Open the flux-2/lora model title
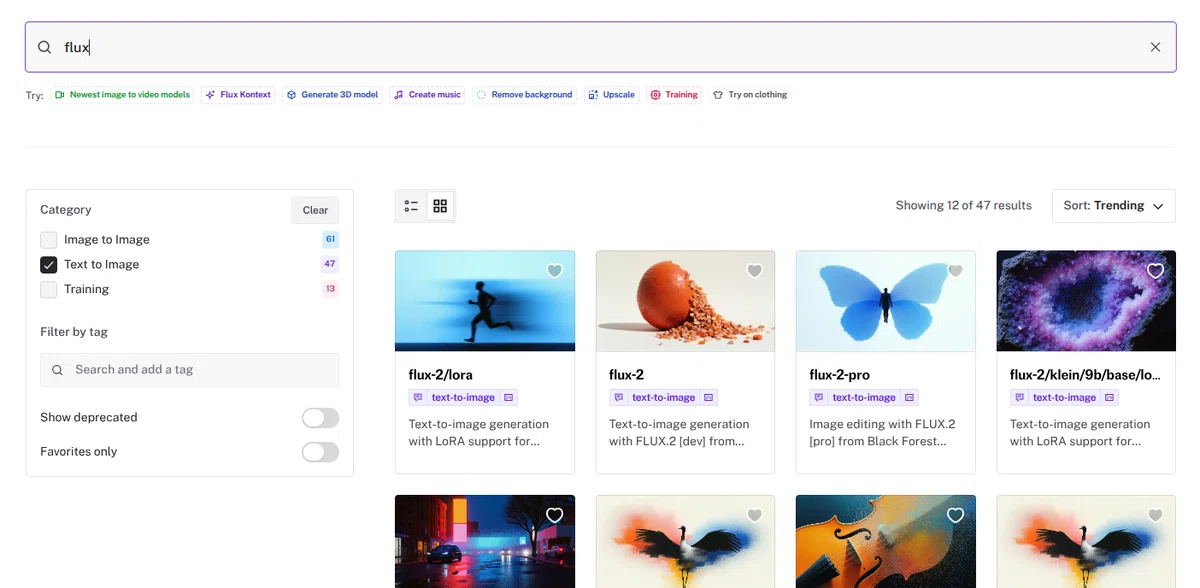This screenshot has width=1200, height=588. pos(442,375)
